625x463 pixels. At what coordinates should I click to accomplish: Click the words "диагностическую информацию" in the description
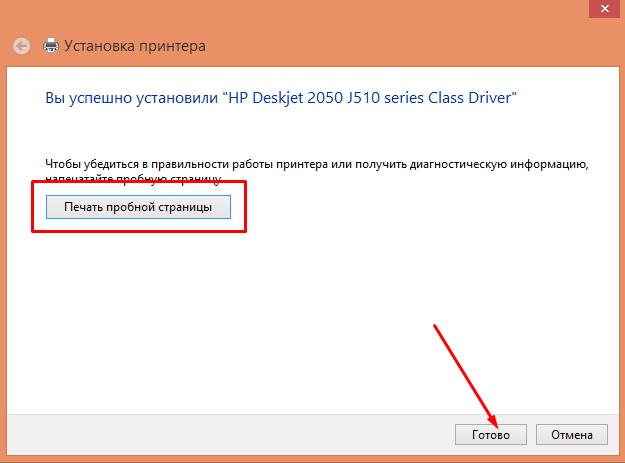(x=500, y=162)
